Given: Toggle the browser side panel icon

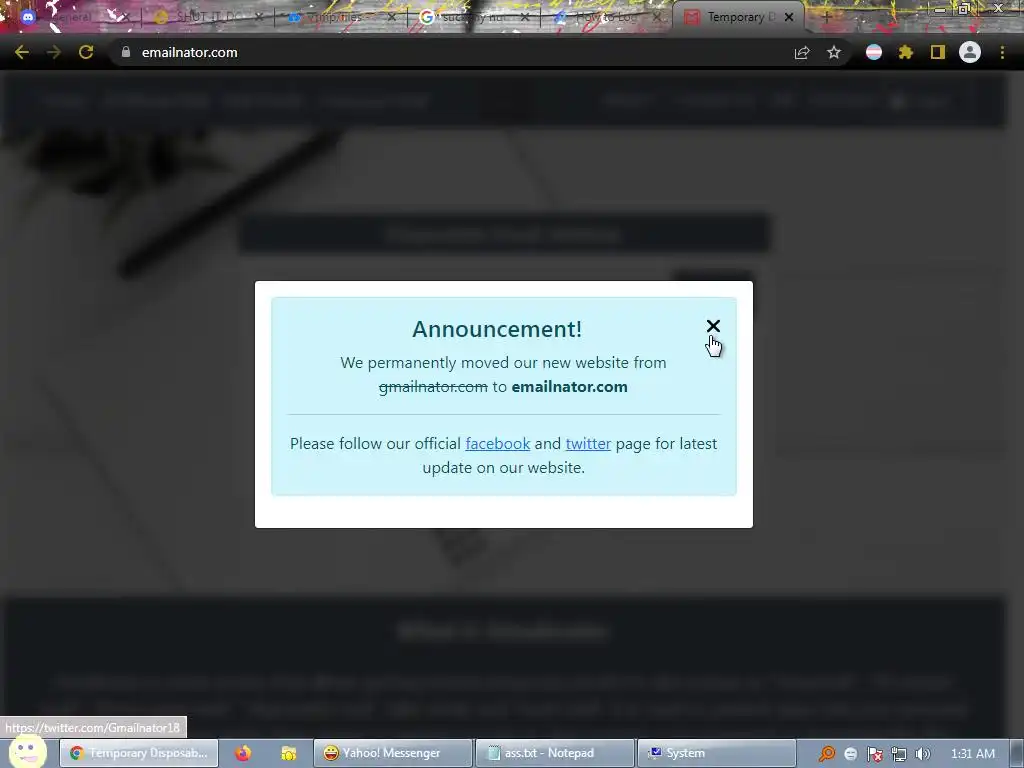Looking at the screenshot, I should [938, 52].
